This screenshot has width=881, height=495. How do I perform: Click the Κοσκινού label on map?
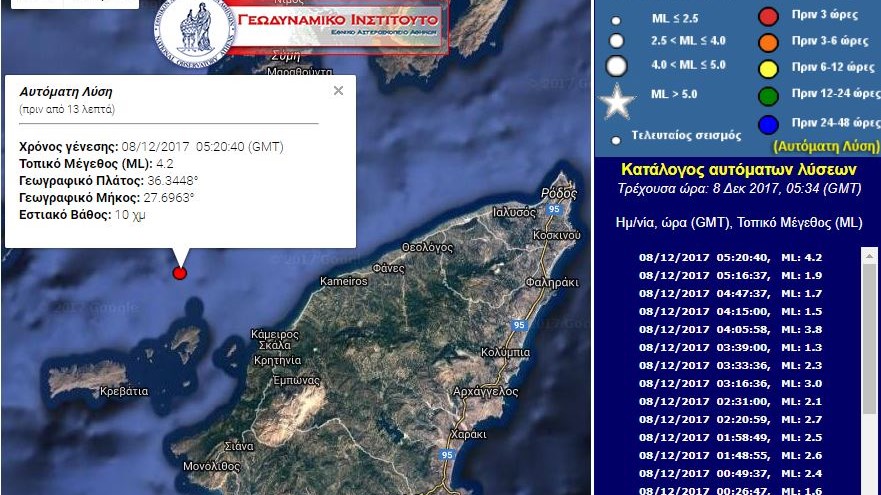point(557,235)
